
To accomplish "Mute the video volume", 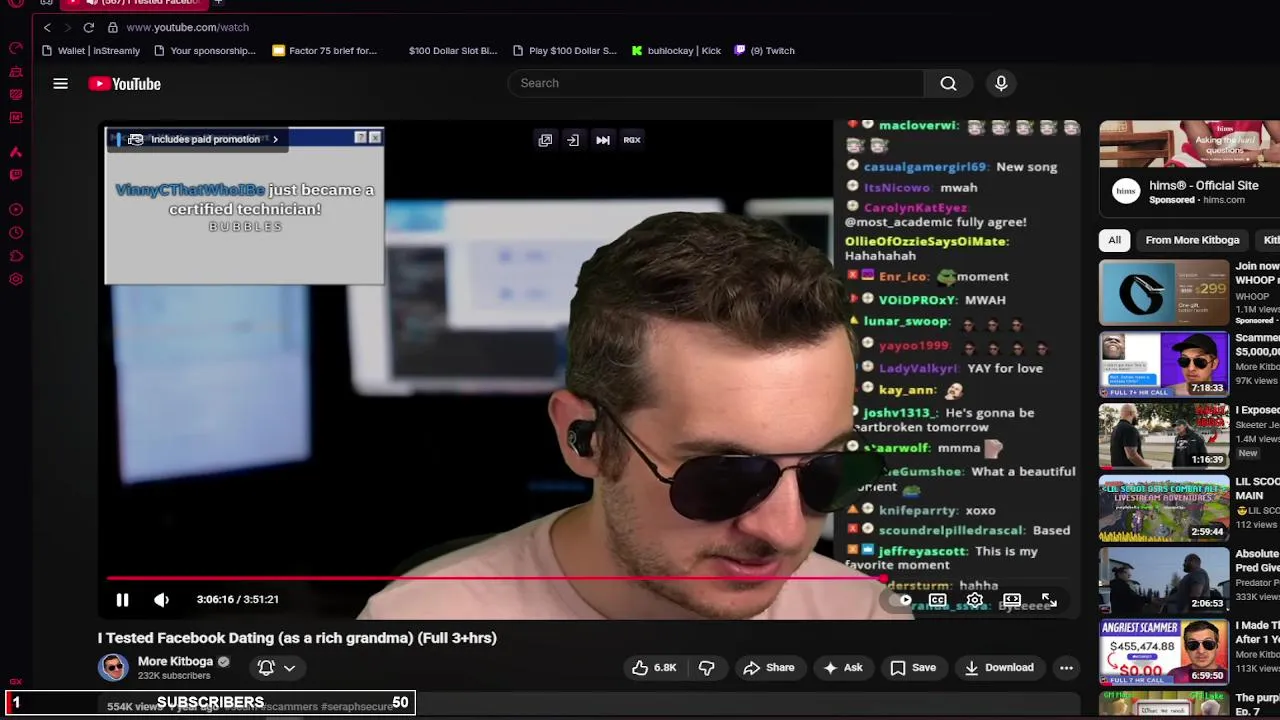I will coord(162,599).
